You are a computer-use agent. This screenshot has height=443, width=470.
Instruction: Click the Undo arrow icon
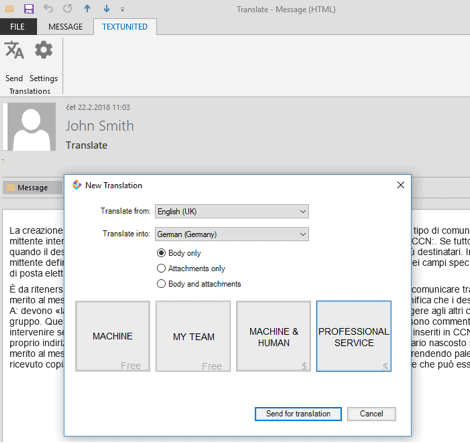click(x=48, y=9)
